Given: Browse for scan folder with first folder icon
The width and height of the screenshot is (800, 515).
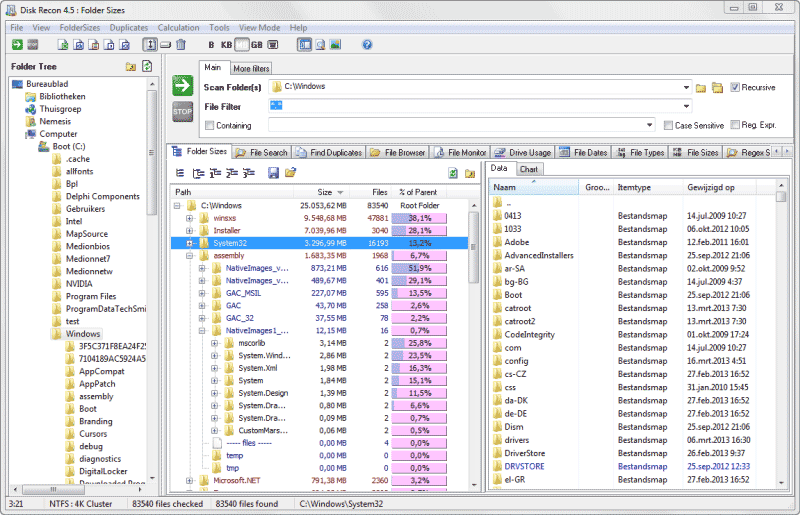Looking at the screenshot, I should point(701,88).
